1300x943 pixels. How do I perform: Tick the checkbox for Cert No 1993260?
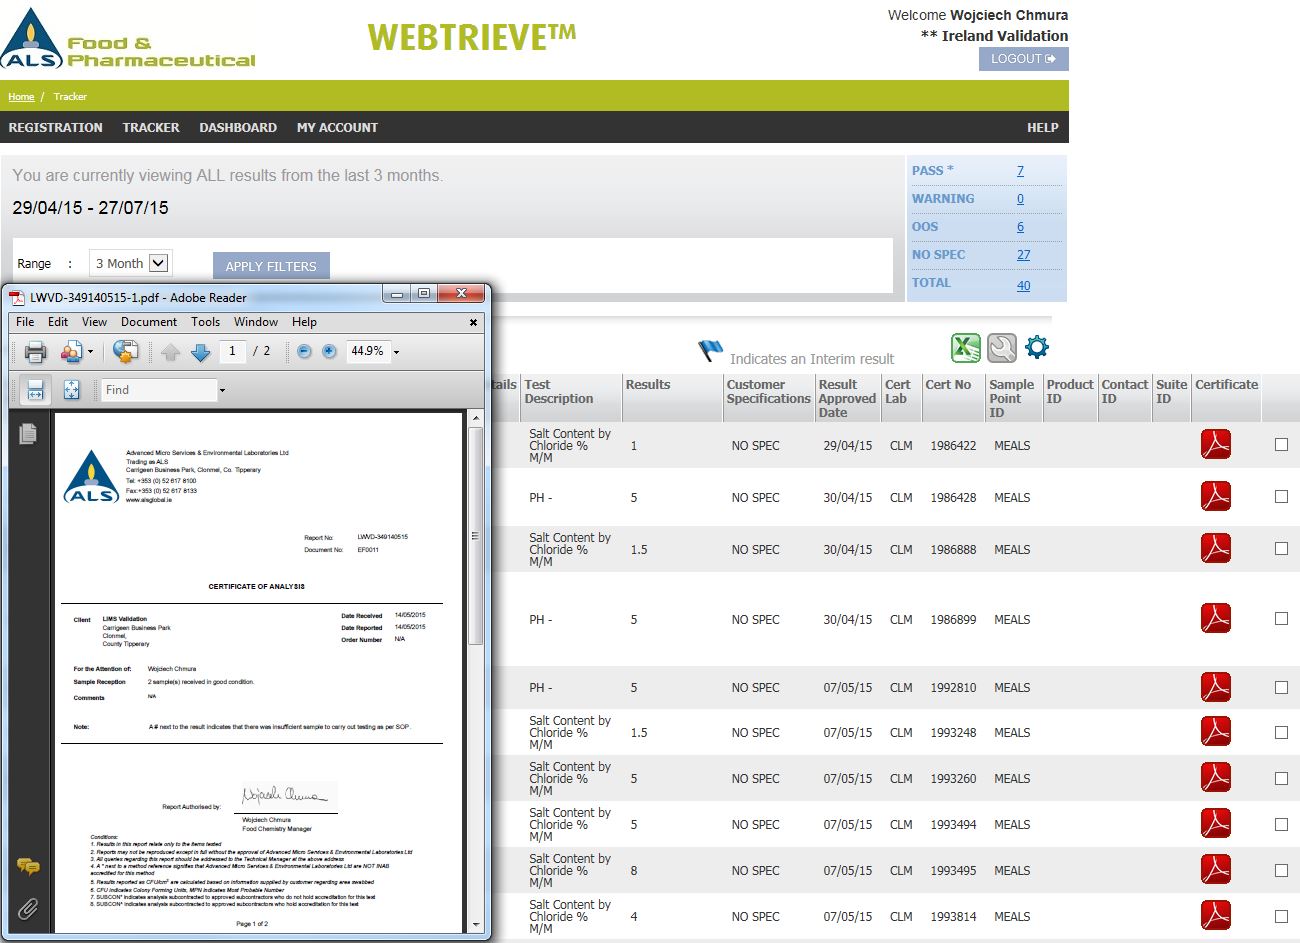1281,778
